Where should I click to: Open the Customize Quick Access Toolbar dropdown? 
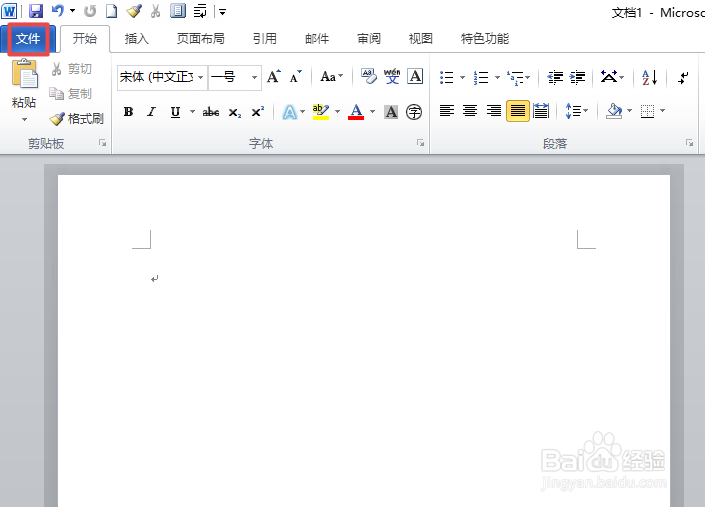pyautogui.click(x=223, y=12)
